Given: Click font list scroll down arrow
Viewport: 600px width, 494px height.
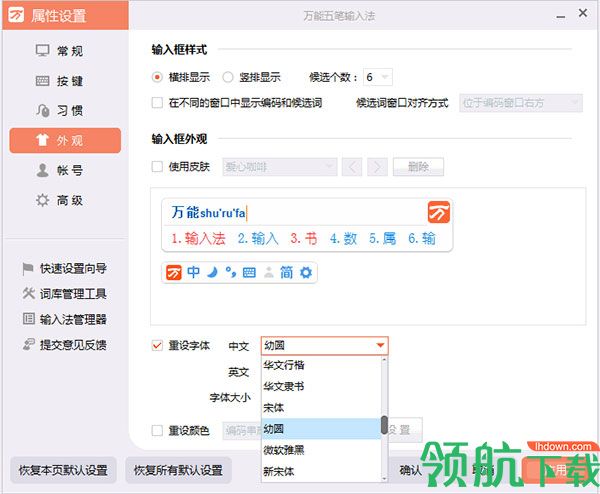Looking at the screenshot, I should [x=385, y=478].
